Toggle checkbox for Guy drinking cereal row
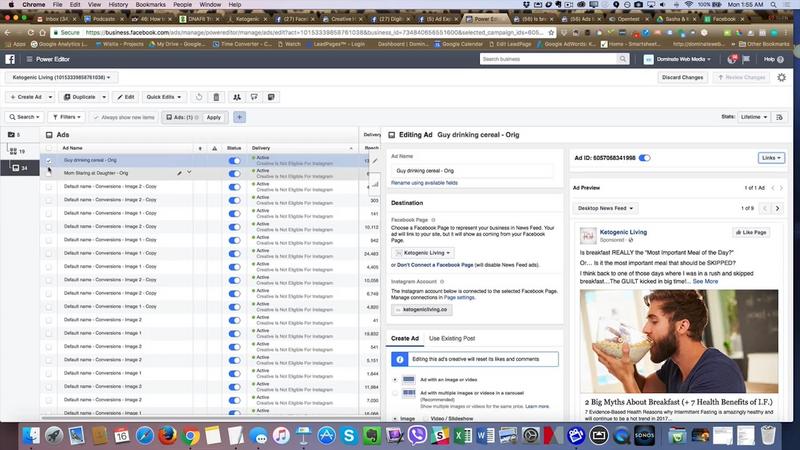800x450 pixels. [x=49, y=160]
